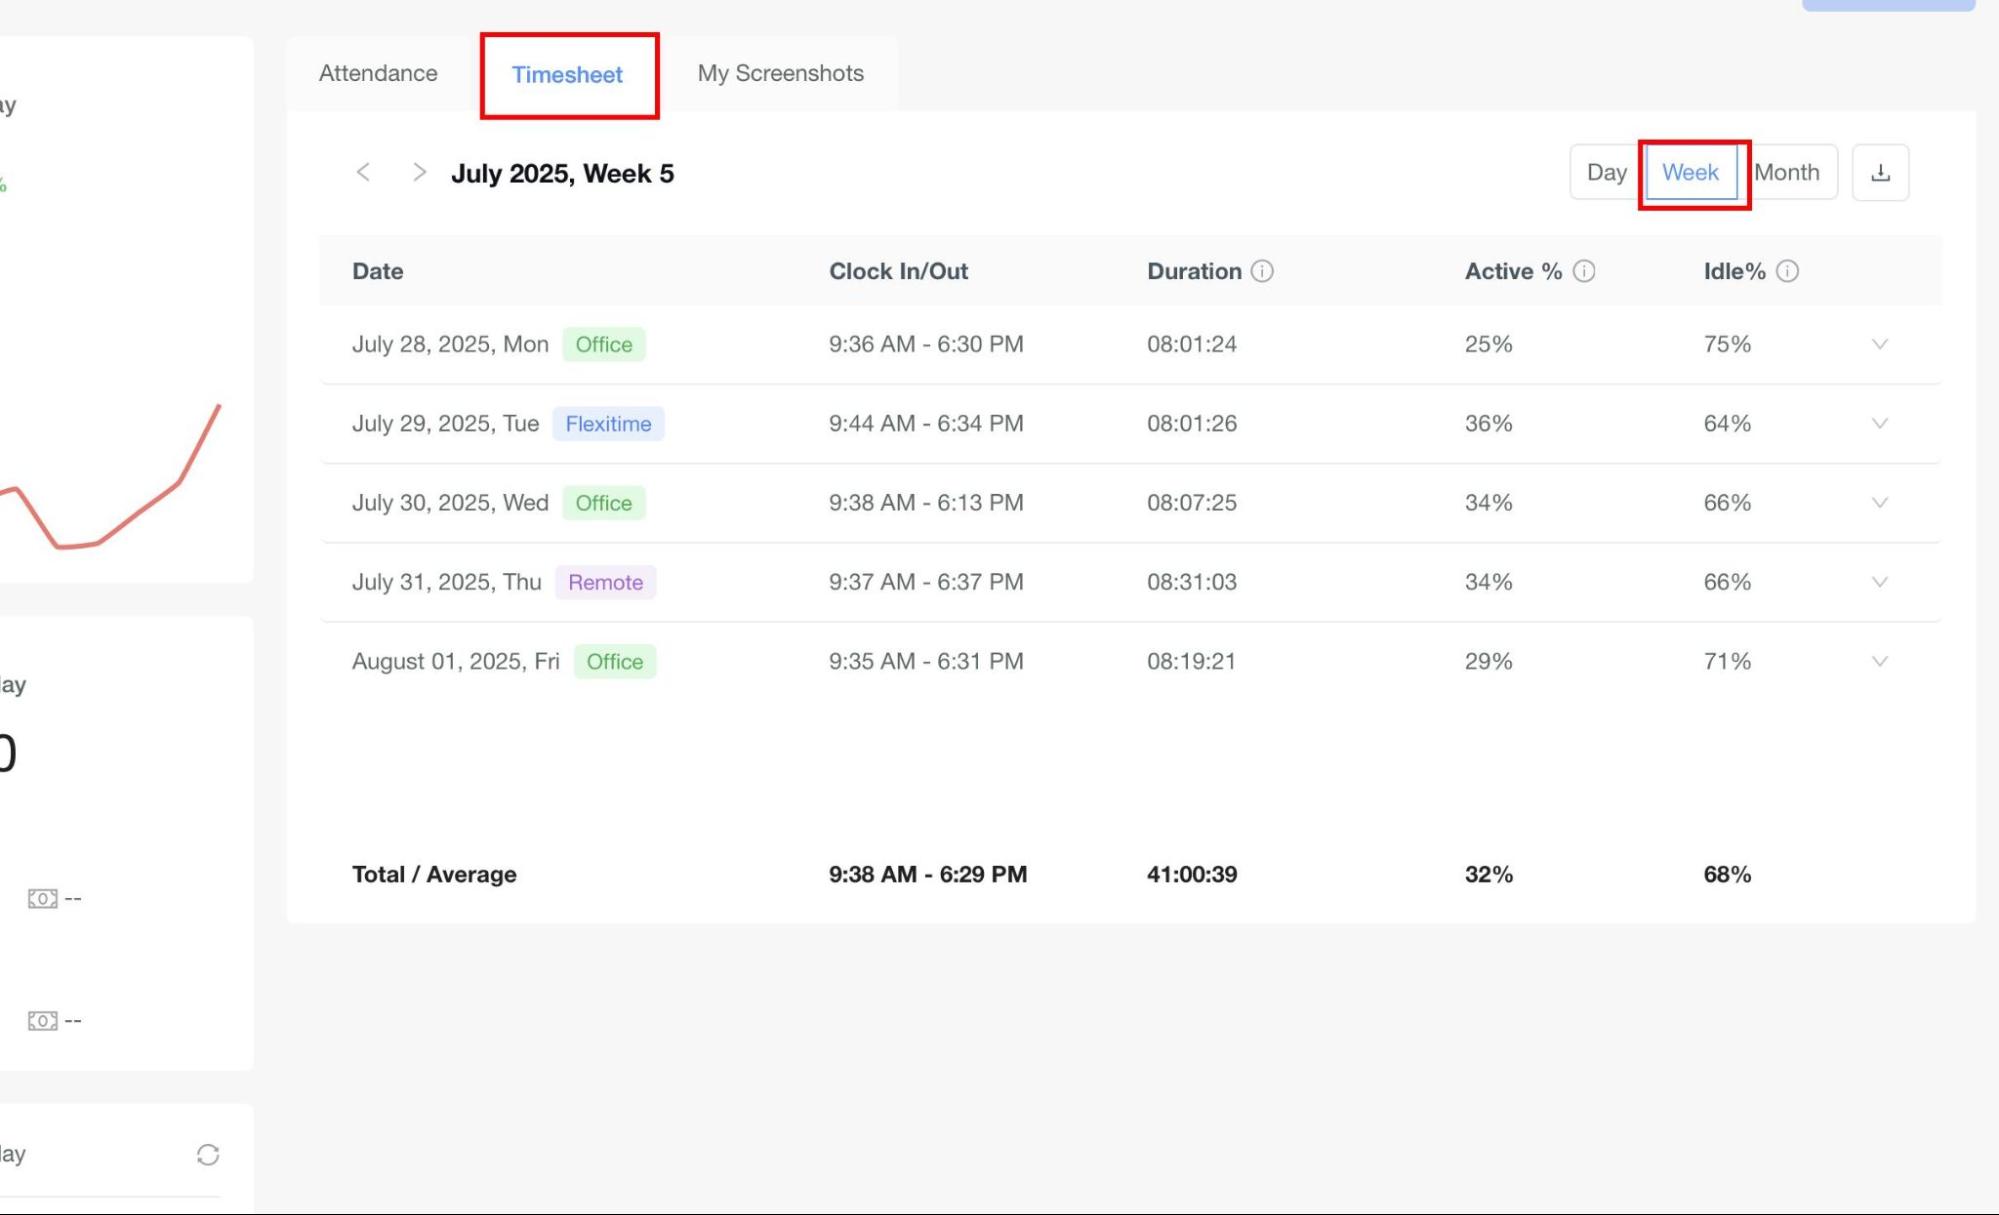Click the Flexitime tag on July 29
The width and height of the screenshot is (1999, 1215).
click(608, 424)
